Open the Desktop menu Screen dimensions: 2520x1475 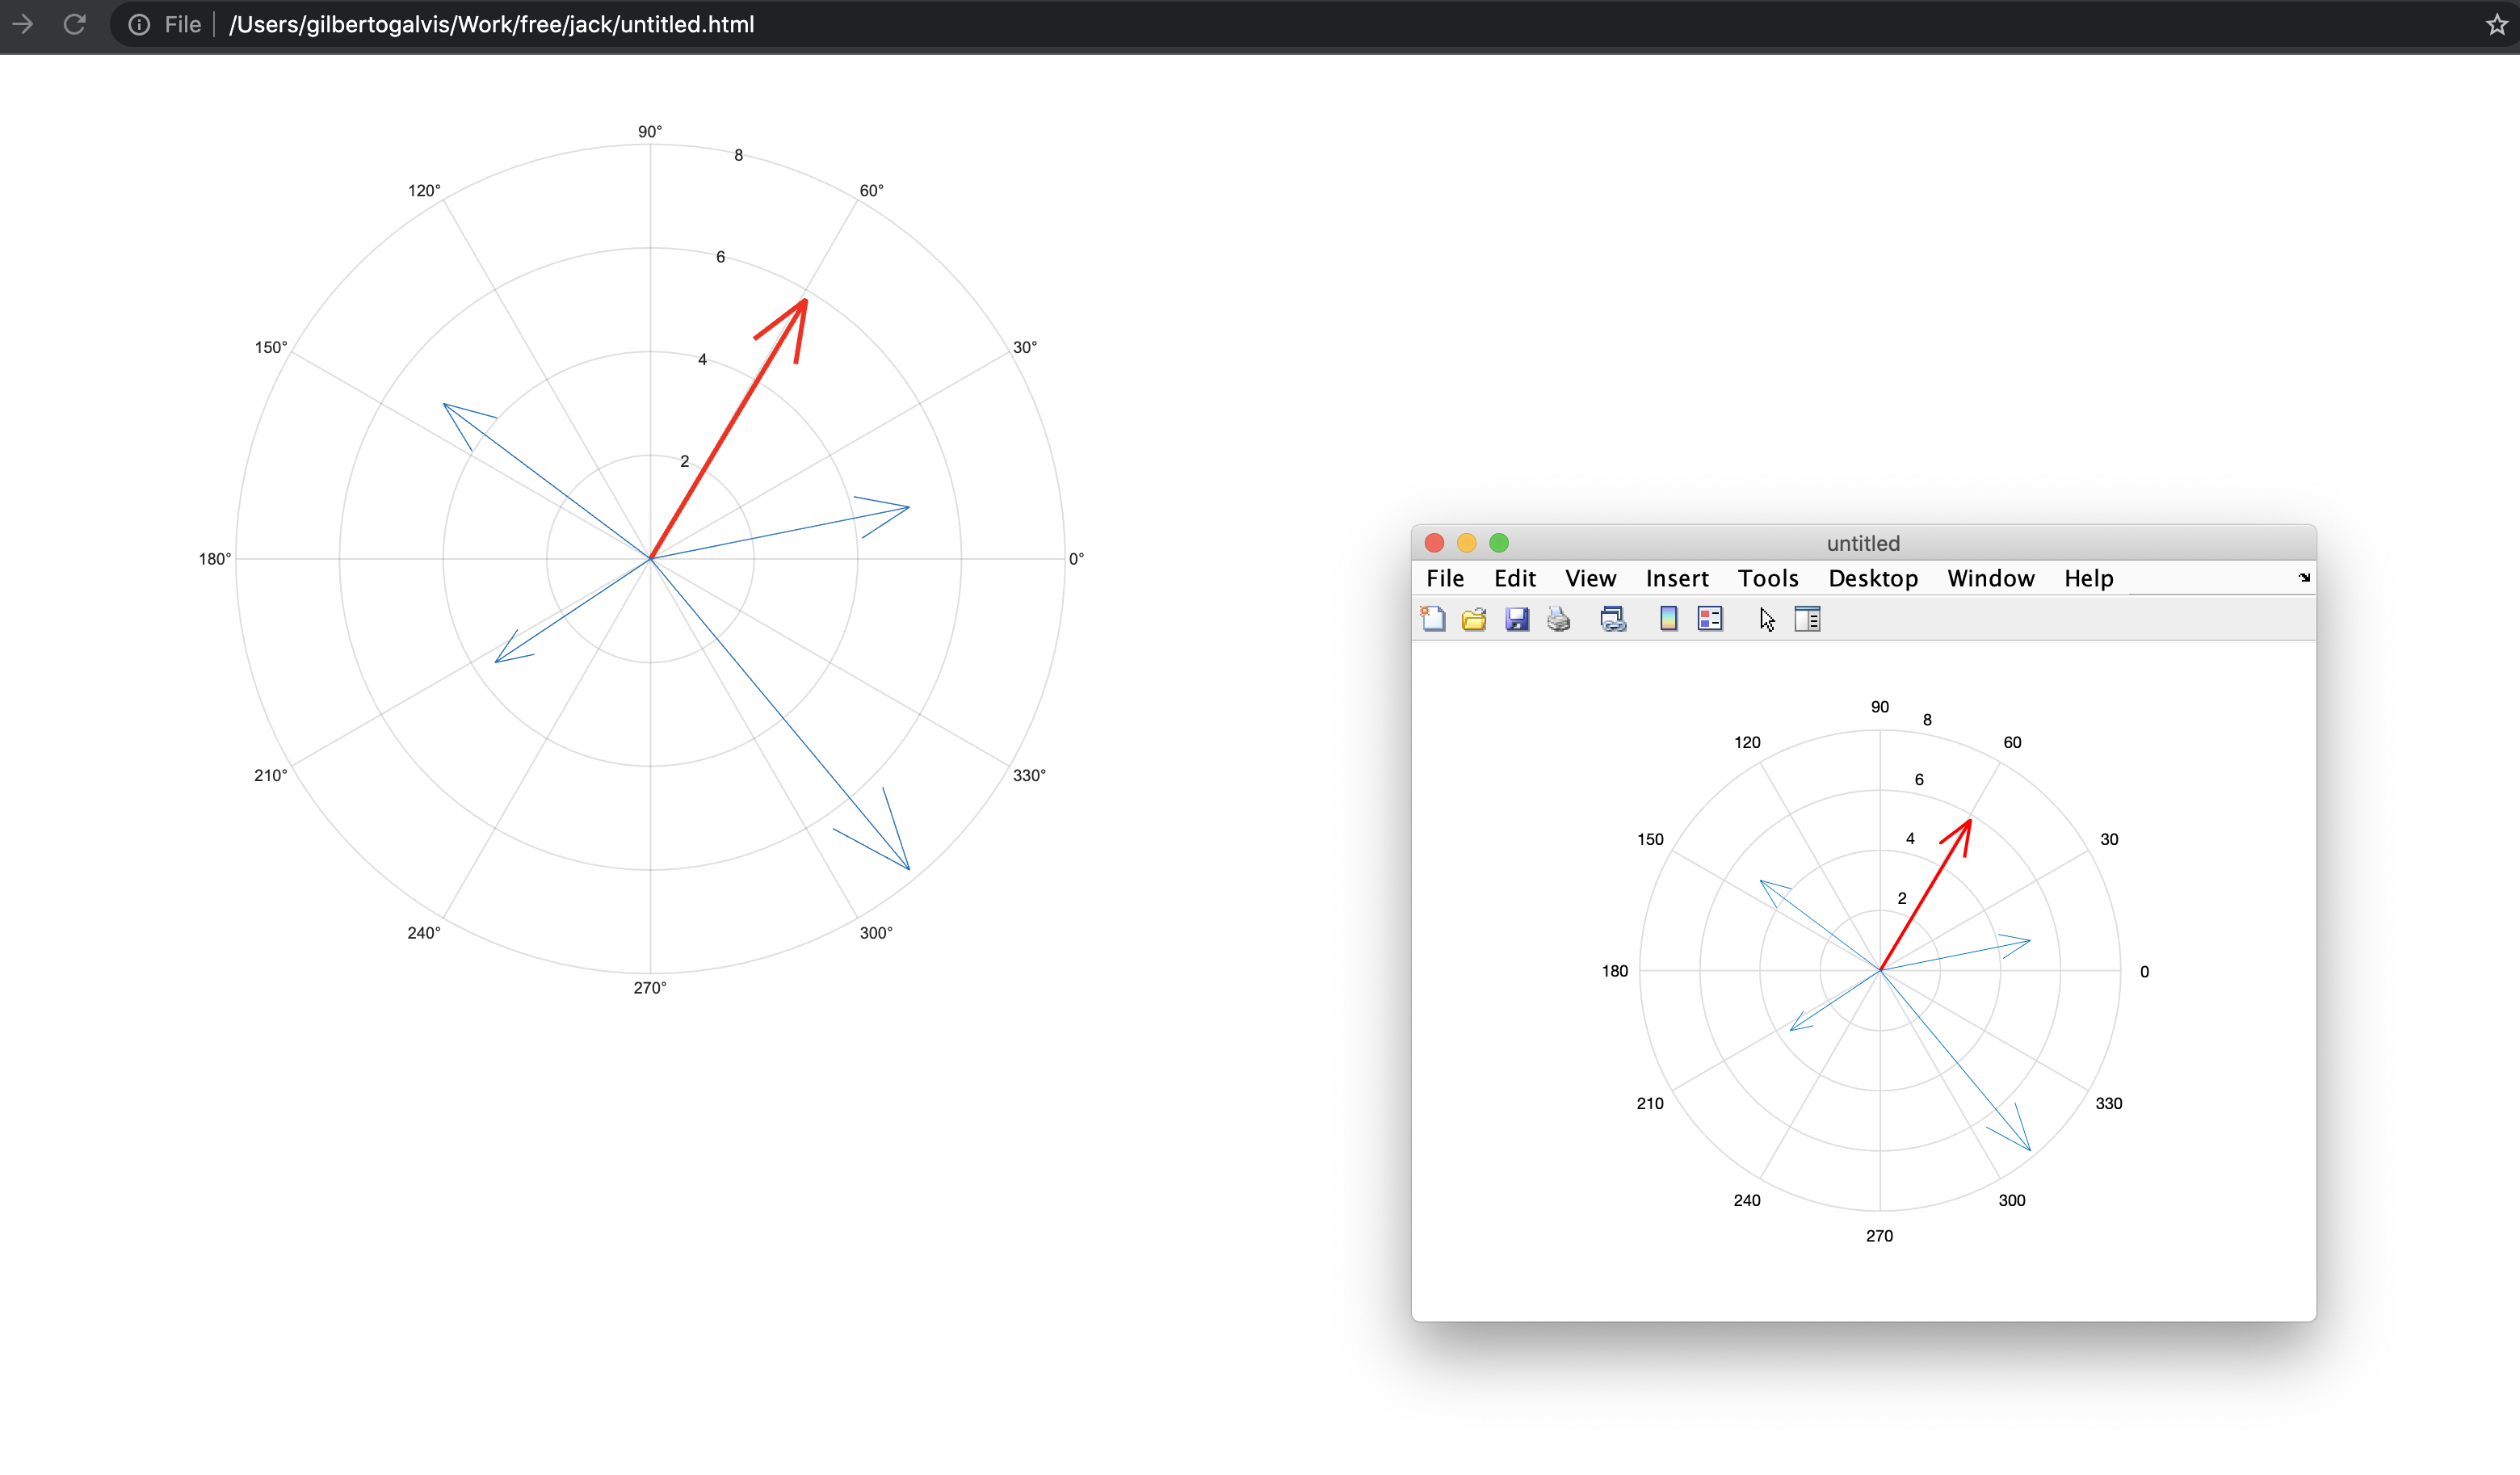(x=1872, y=578)
